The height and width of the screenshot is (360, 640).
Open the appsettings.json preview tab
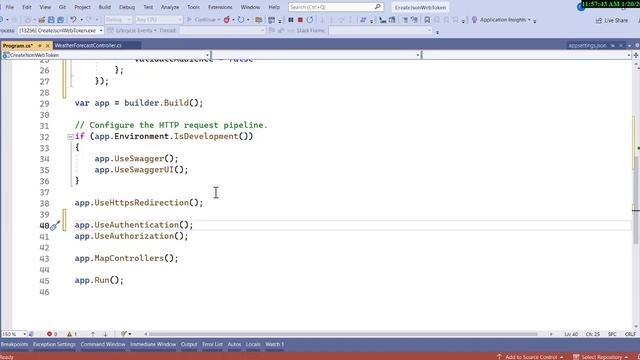587,46
